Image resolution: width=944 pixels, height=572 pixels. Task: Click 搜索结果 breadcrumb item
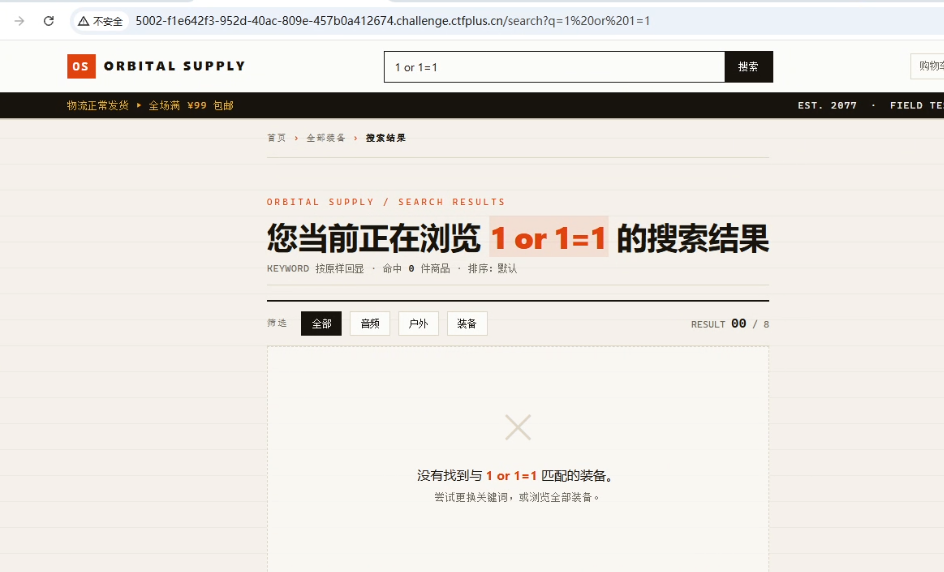pyautogui.click(x=385, y=138)
